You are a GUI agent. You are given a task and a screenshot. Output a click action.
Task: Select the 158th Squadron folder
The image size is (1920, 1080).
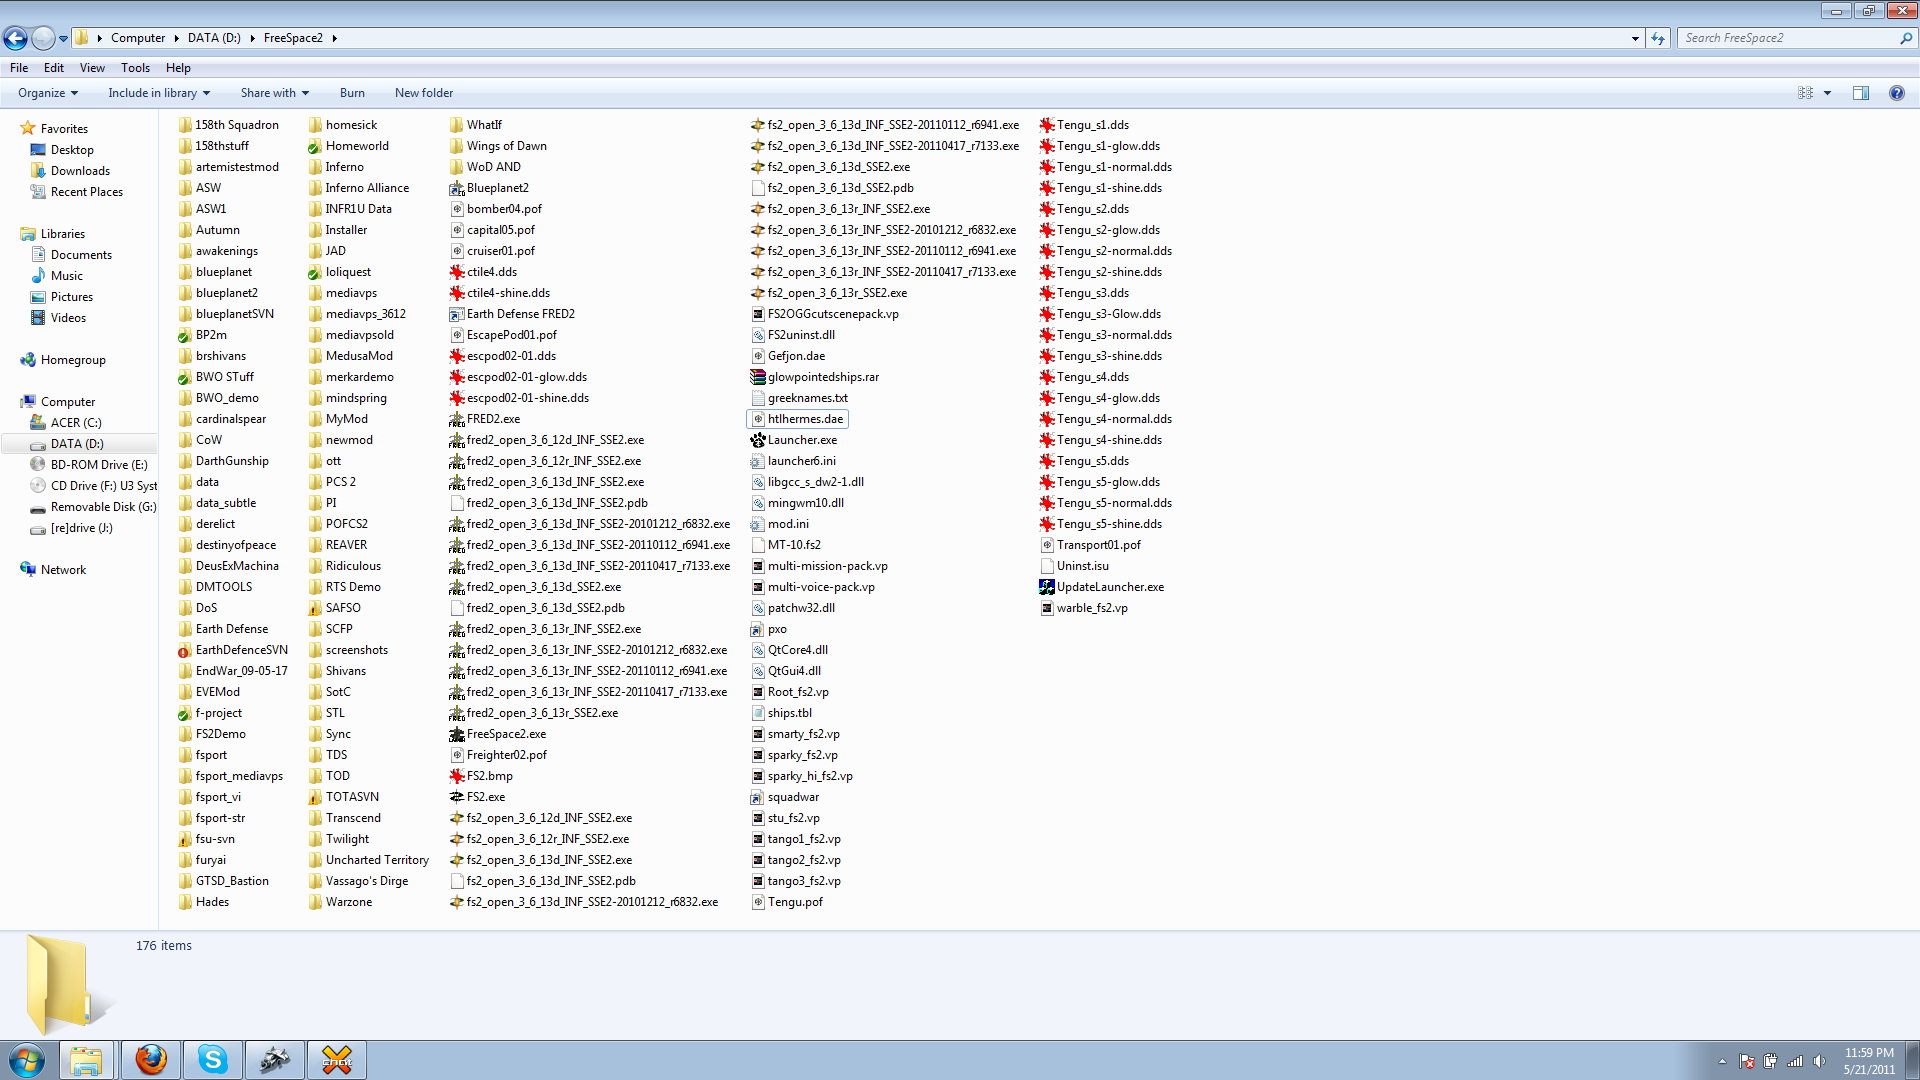pyautogui.click(x=229, y=125)
